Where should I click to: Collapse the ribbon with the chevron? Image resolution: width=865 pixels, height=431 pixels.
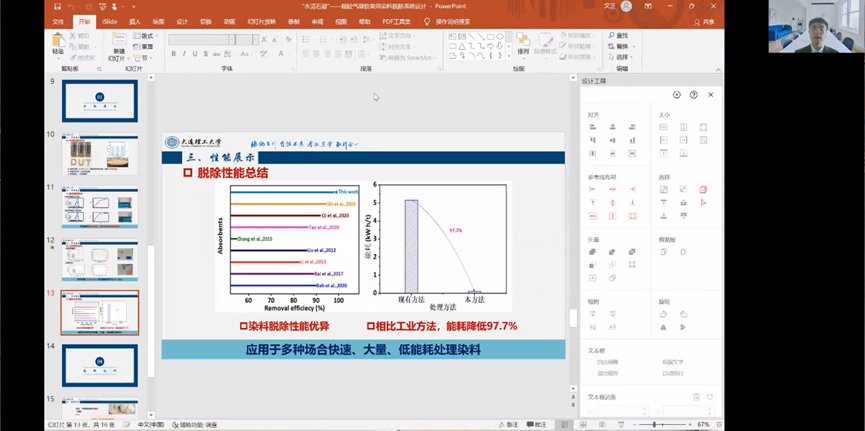coord(718,70)
